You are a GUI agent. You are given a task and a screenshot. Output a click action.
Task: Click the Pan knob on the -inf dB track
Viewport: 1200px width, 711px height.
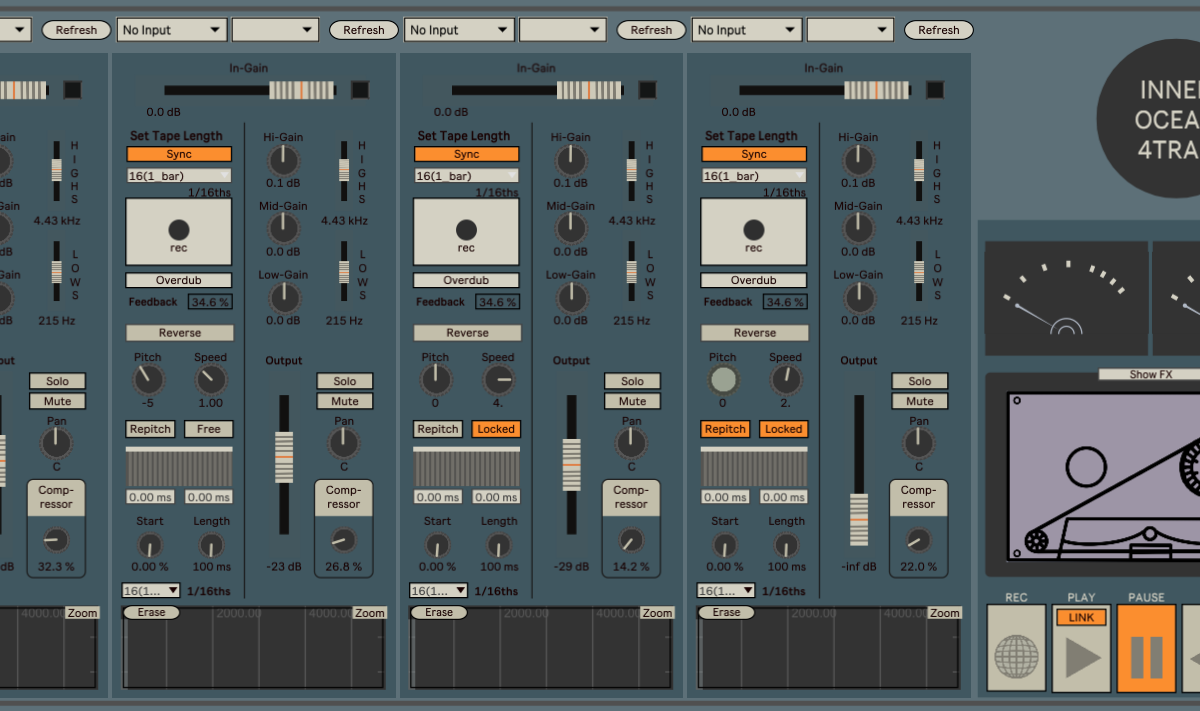pyautogui.click(x=918, y=443)
